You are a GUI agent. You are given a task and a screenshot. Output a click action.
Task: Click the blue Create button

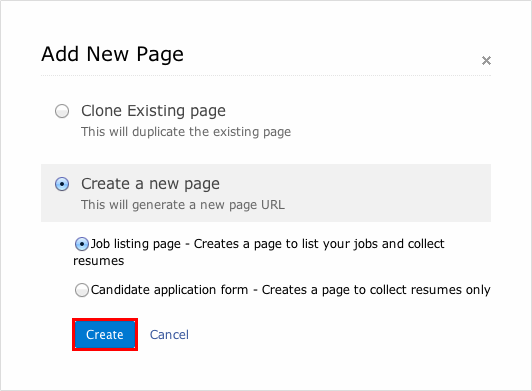(105, 335)
